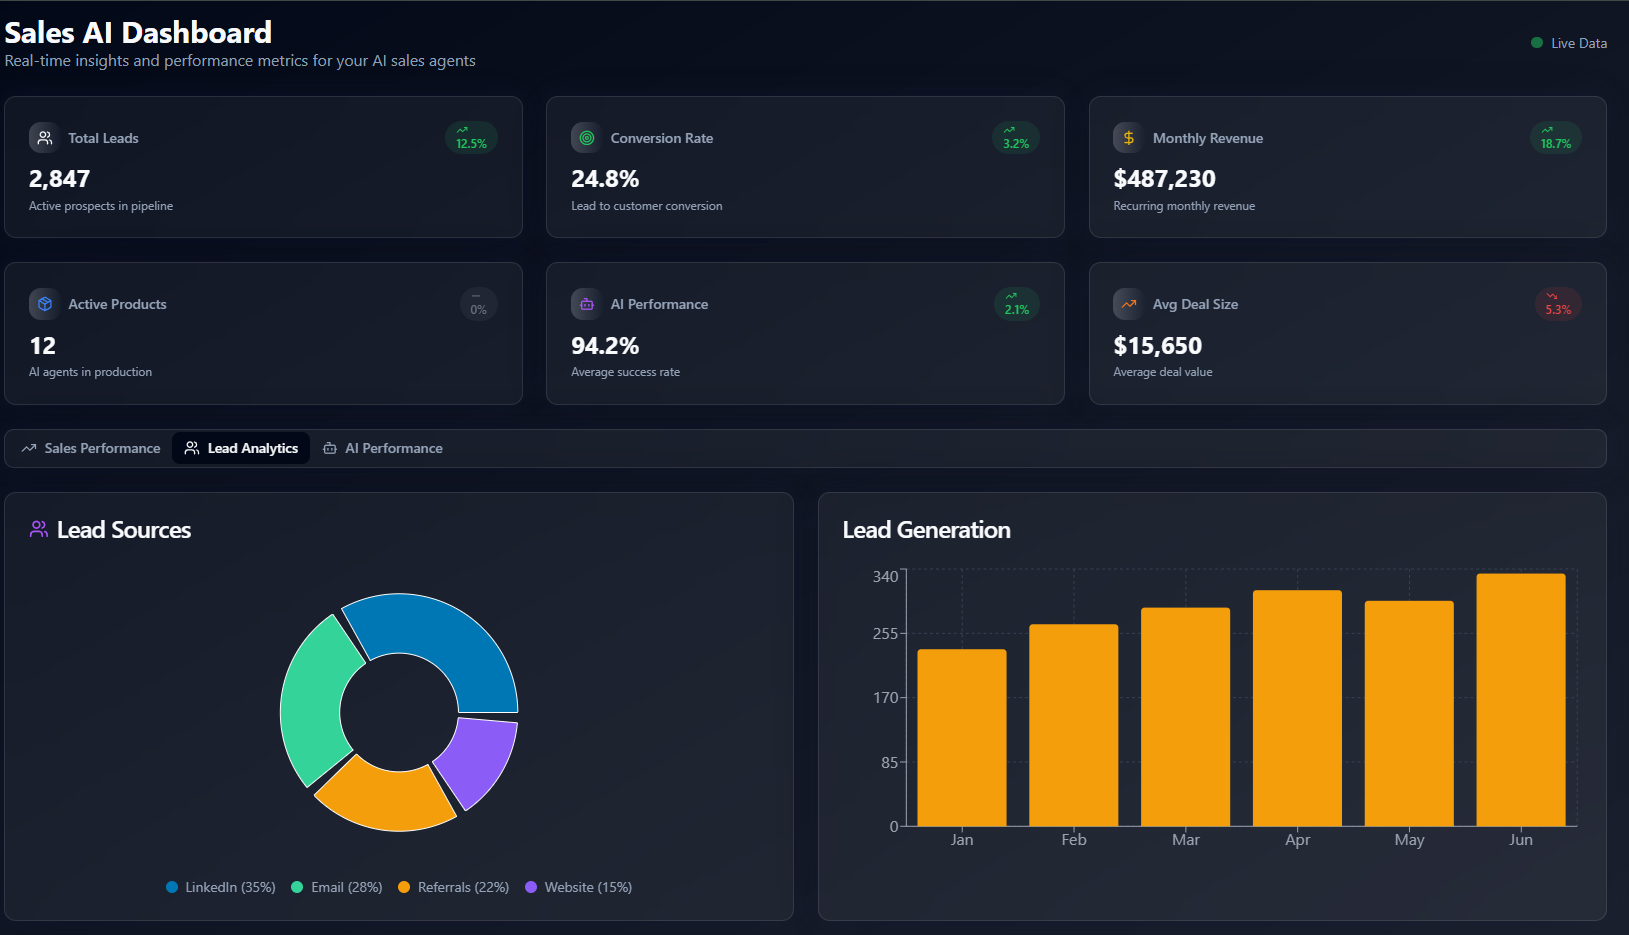This screenshot has width=1629, height=935.
Task: Click the 12.5% growth badge on Total Leads
Action: [471, 138]
